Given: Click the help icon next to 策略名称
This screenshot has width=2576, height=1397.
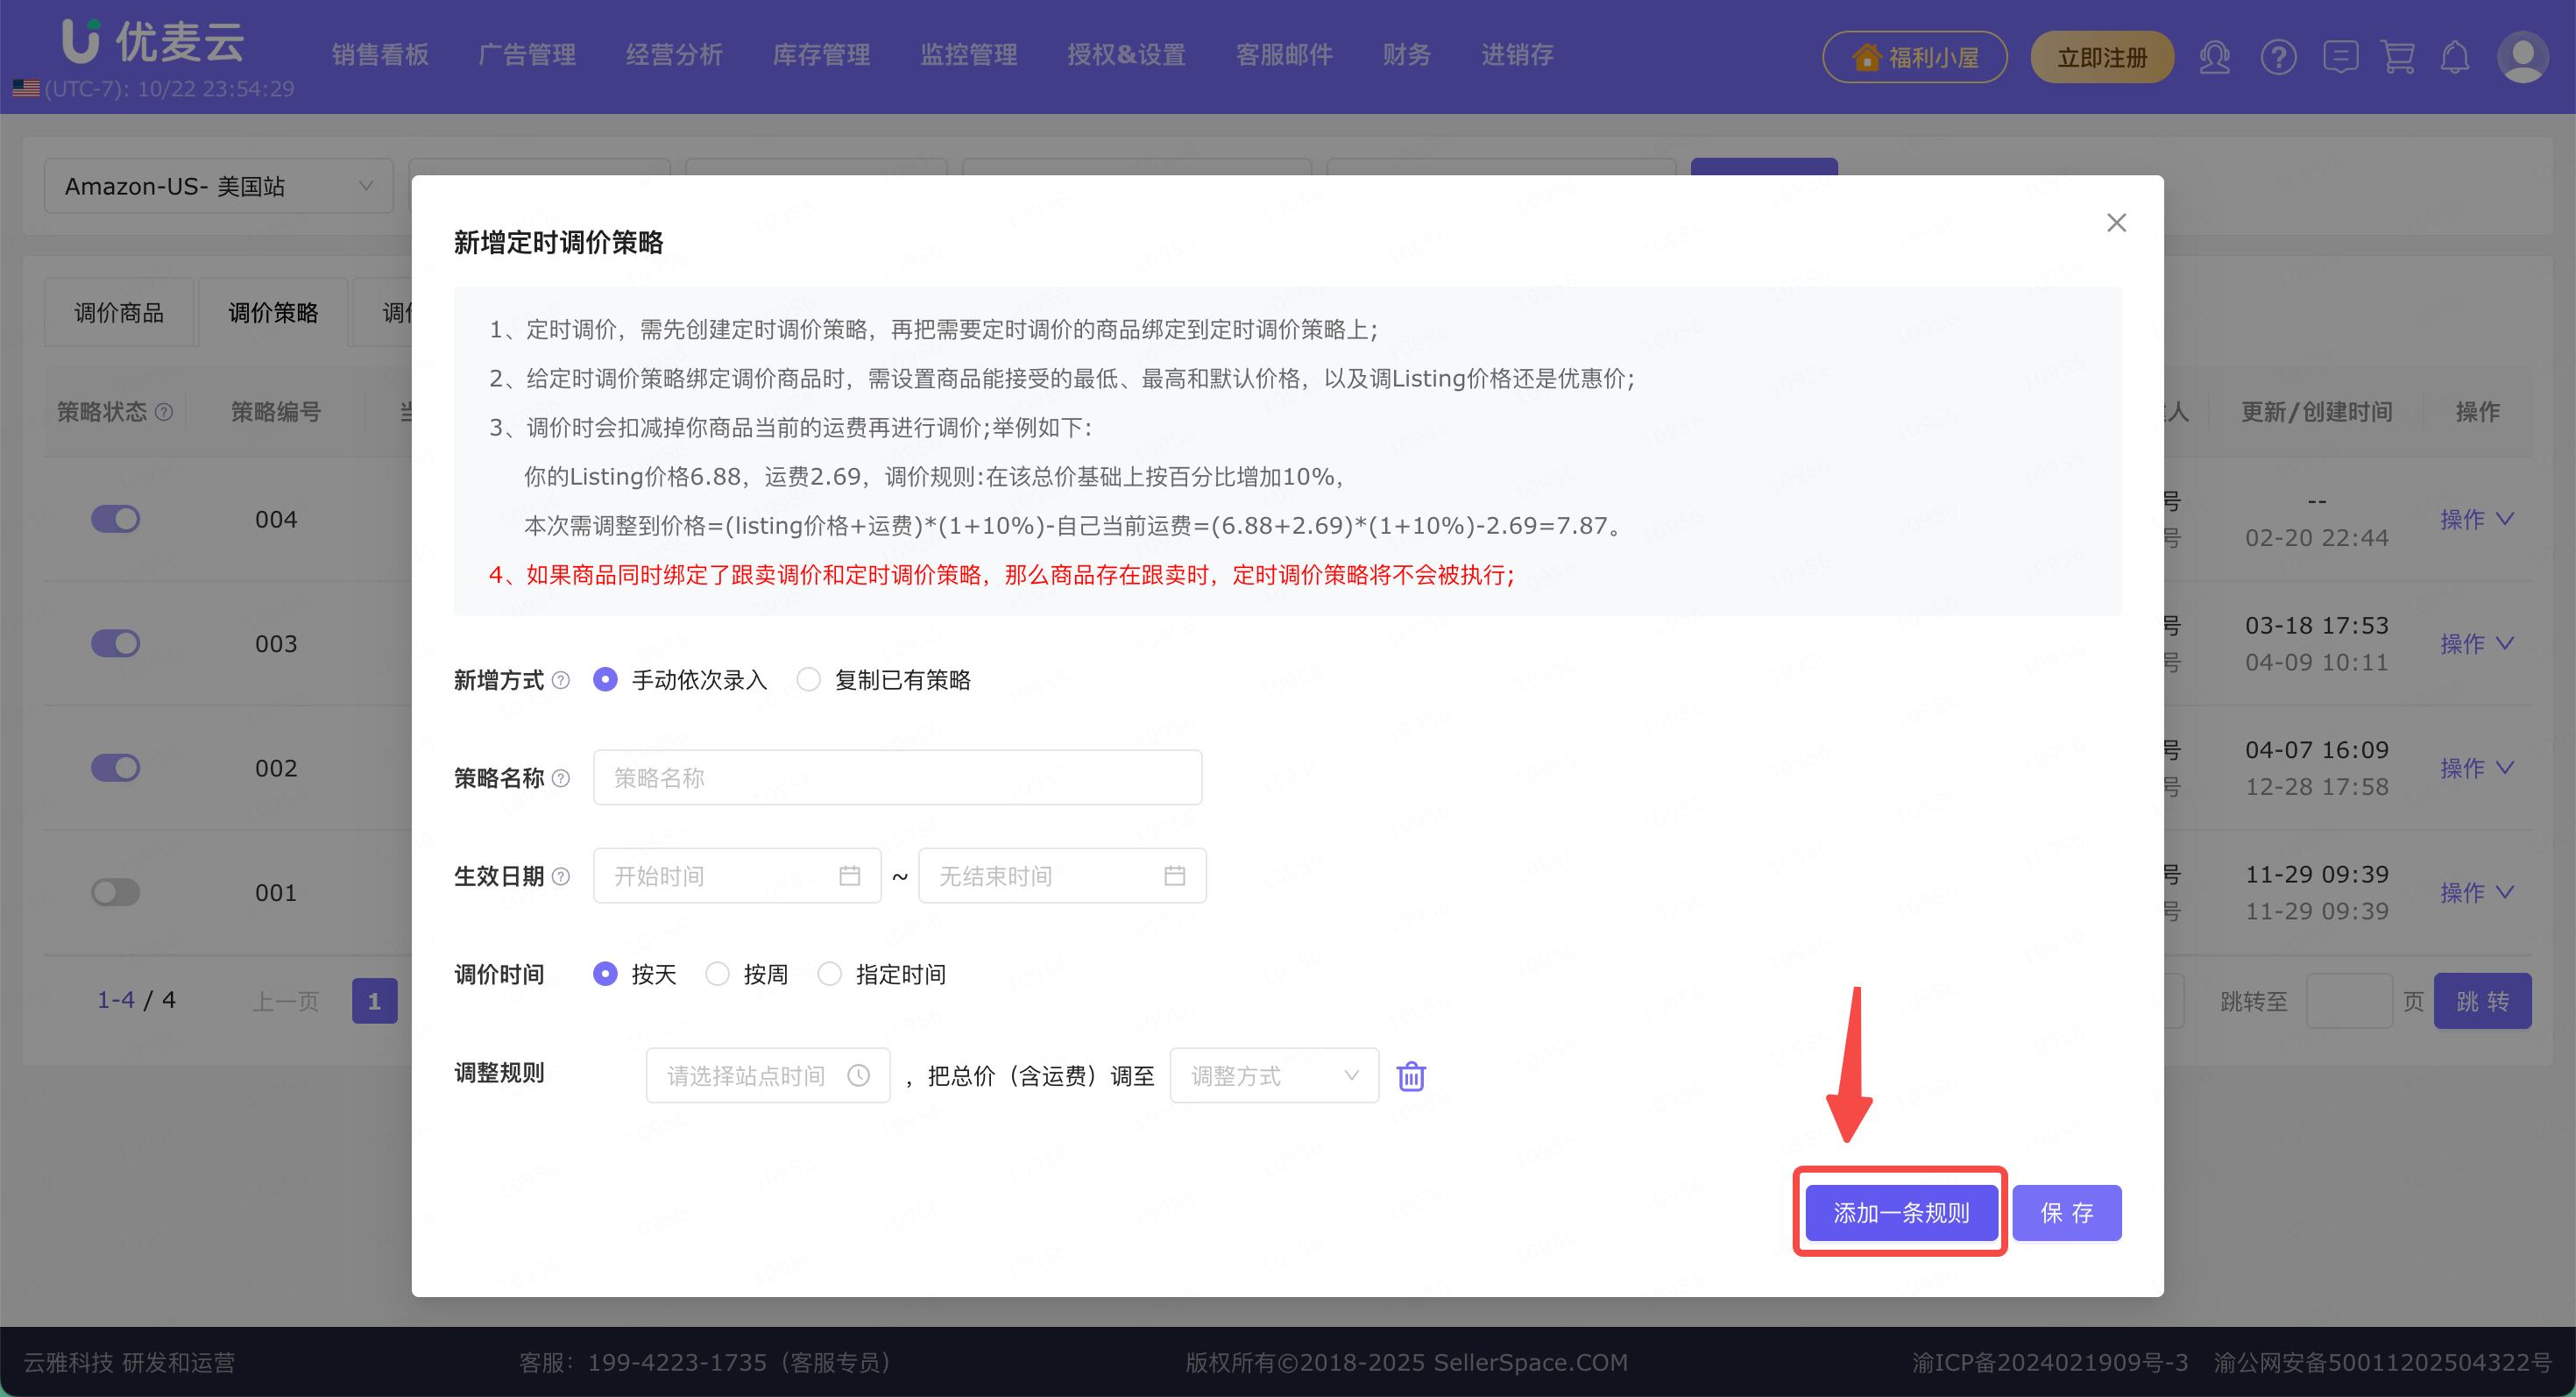Looking at the screenshot, I should coord(561,778).
